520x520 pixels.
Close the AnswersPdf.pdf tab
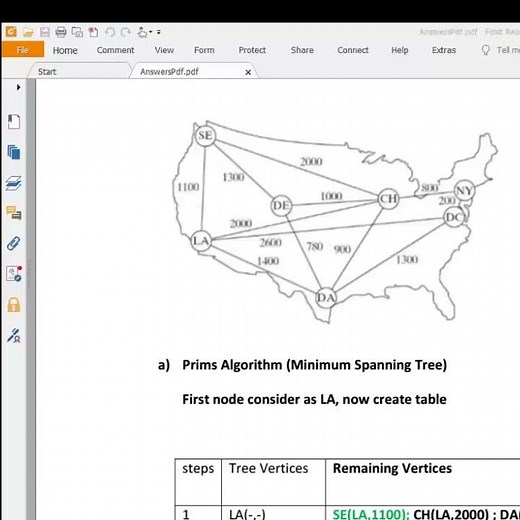pos(248,72)
